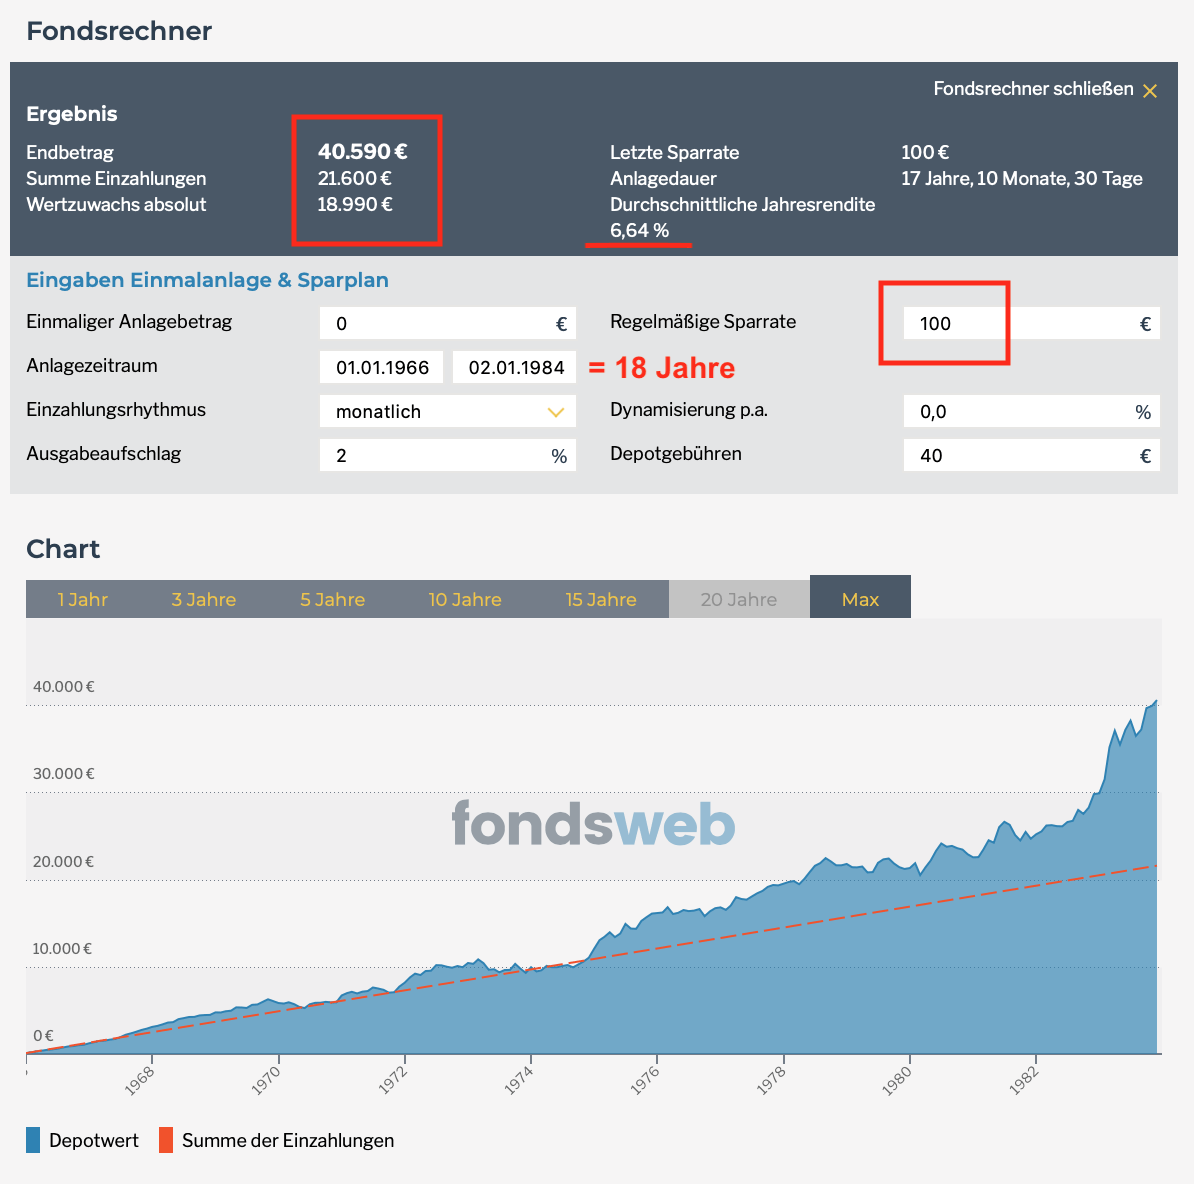Viewport: 1194px width, 1184px height.
Task: Select the 20 Jahre chart tab
Action: tap(739, 599)
